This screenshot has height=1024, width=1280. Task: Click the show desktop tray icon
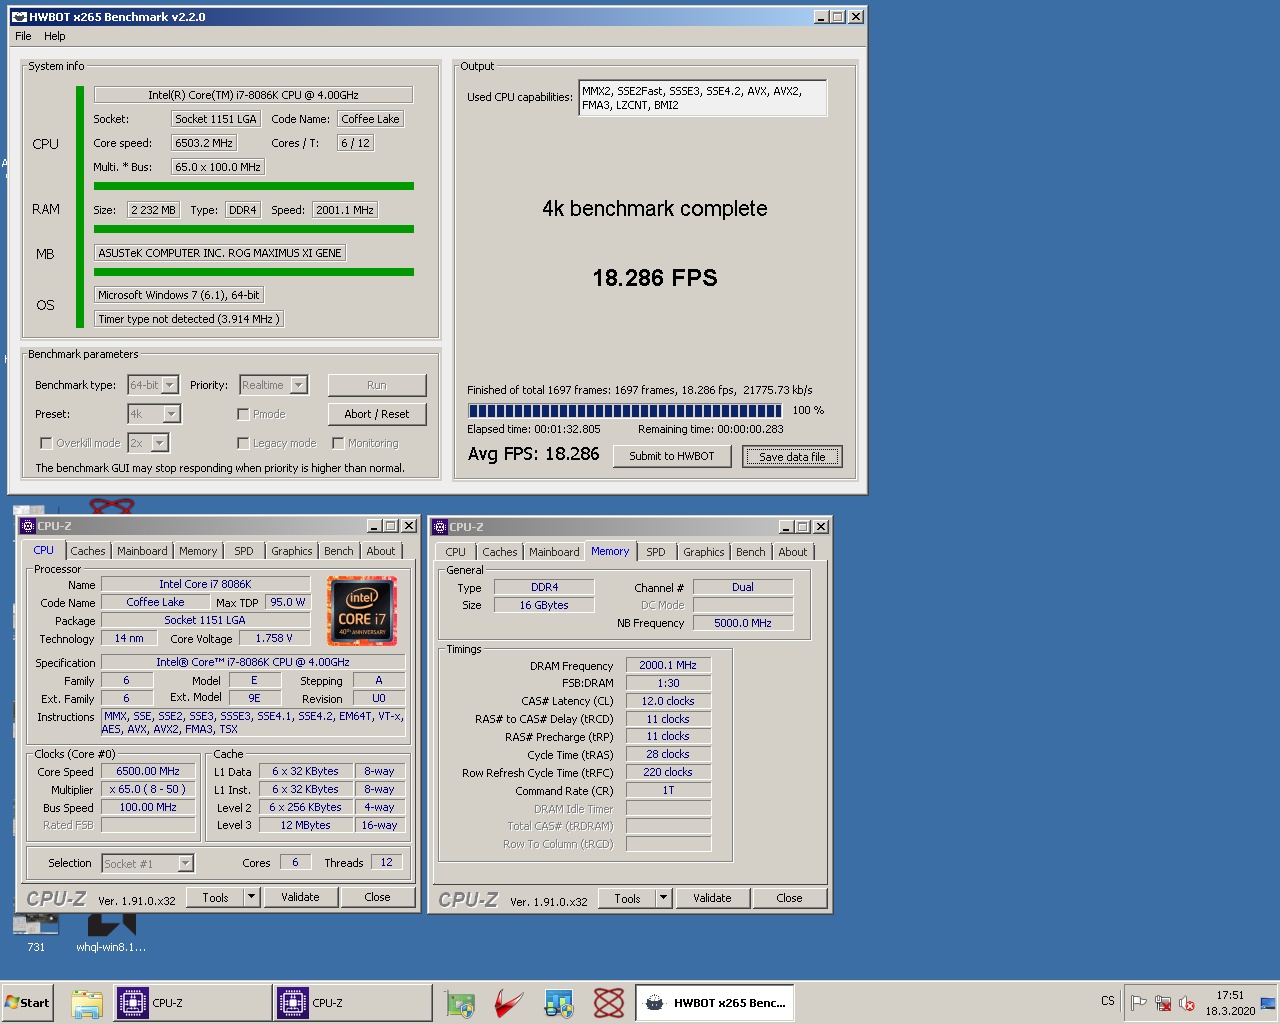(1268, 1003)
